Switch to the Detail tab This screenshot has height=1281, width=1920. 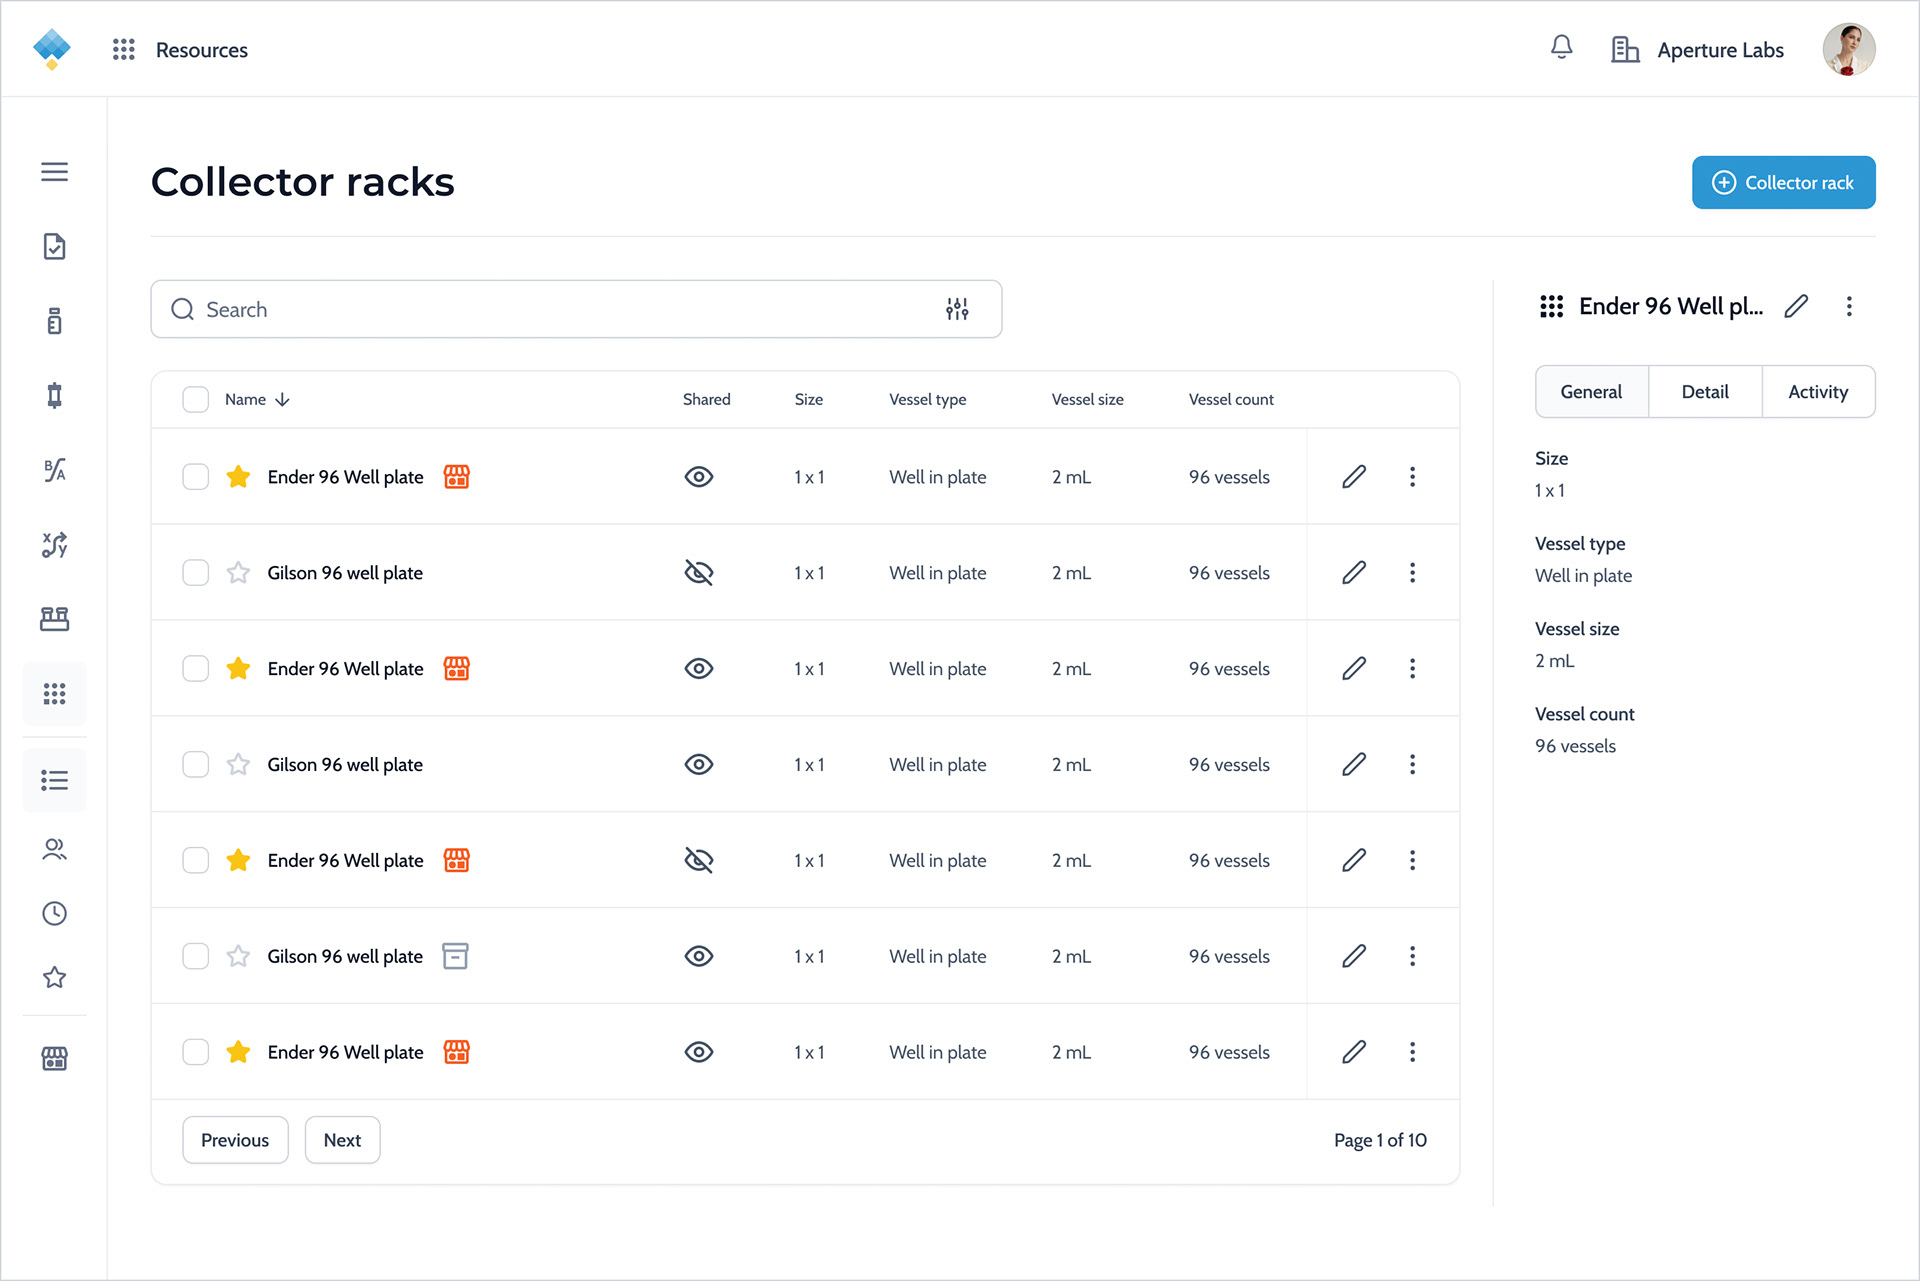(1705, 392)
